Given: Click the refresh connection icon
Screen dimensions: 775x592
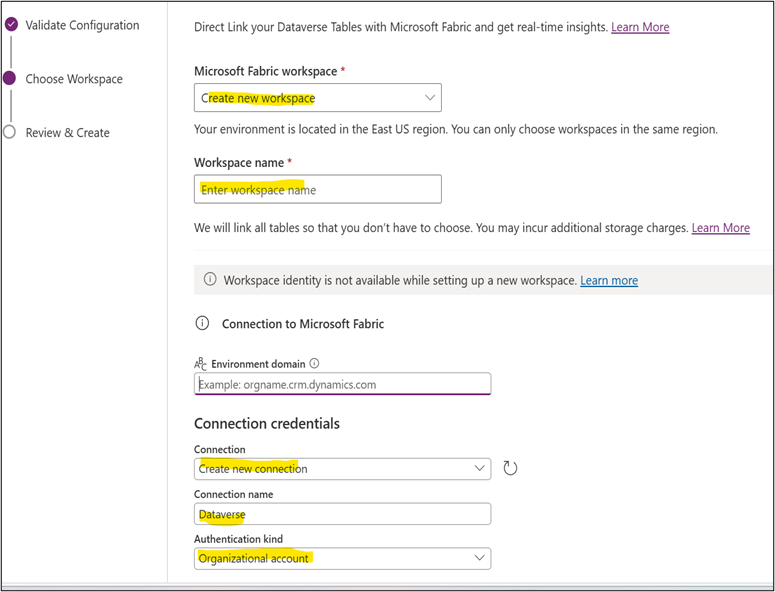Looking at the screenshot, I should (510, 468).
